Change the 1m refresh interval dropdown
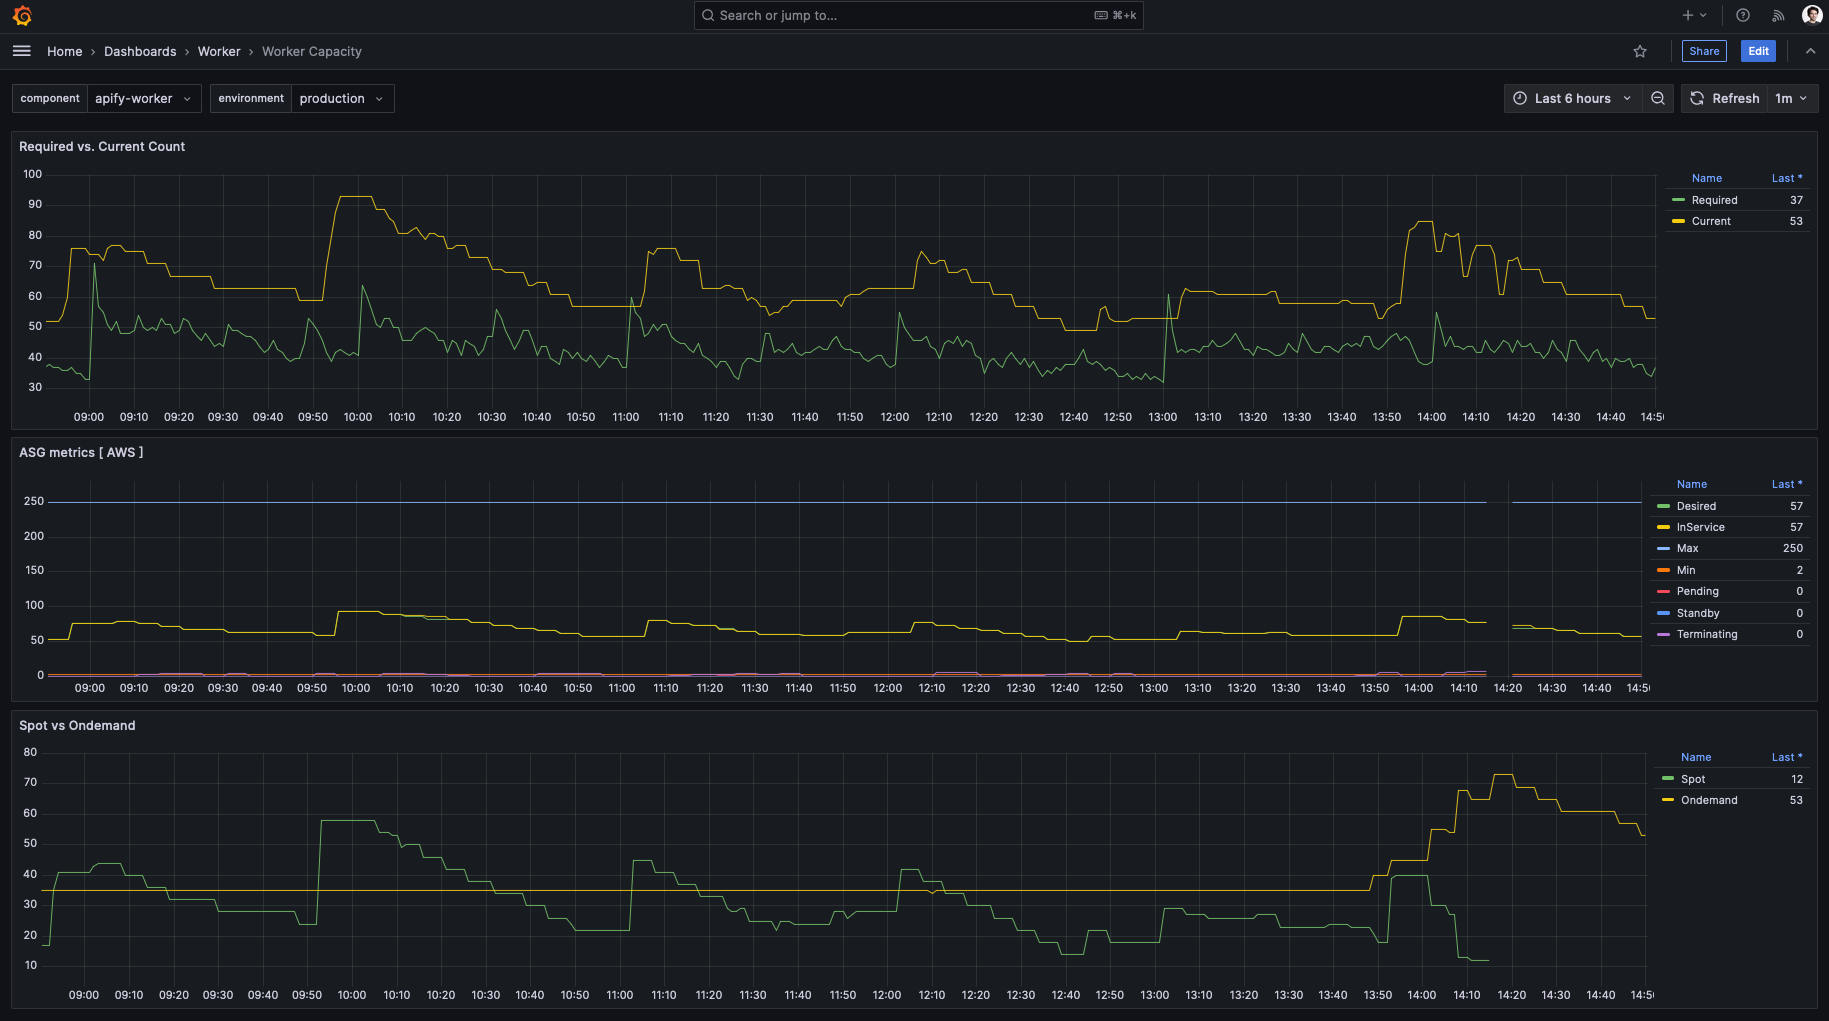Screen dimensions: 1829x1021 [x=1791, y=98]
